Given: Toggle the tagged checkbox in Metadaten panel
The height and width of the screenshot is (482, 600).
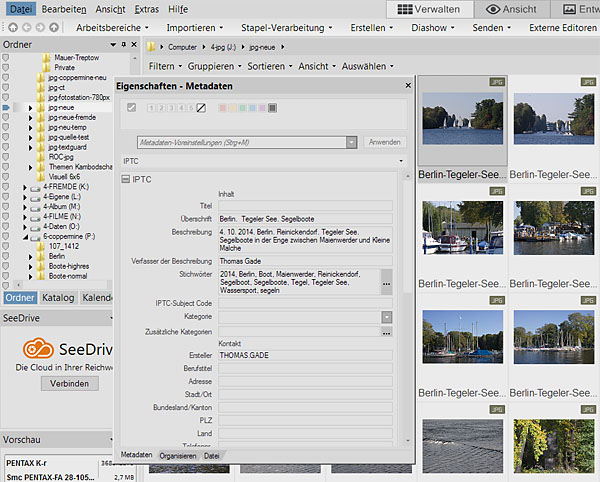Looking at the screenshot, I should pos(132,108).
